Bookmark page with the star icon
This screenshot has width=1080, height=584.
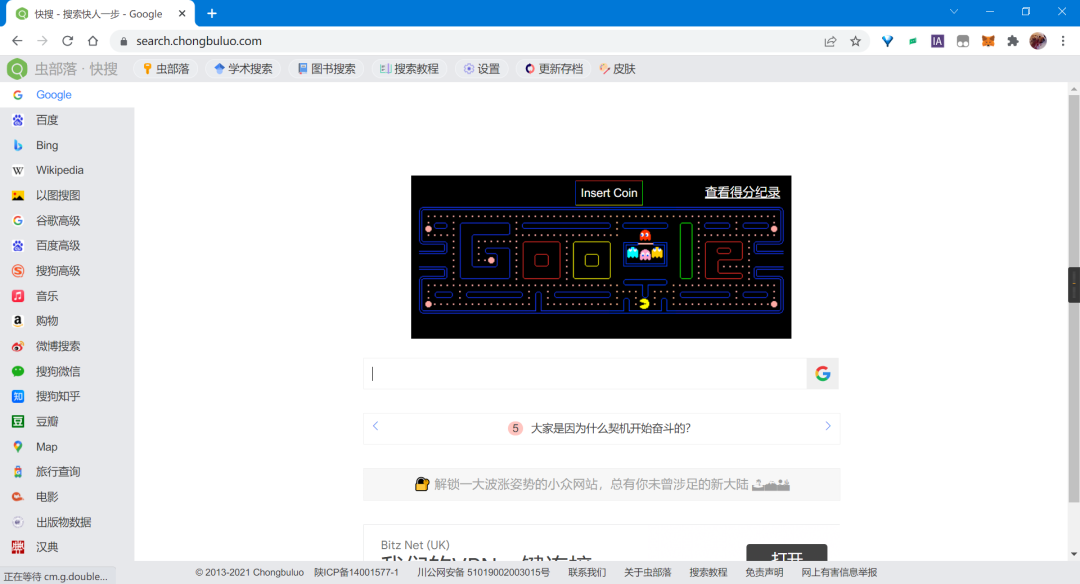(855, 41)
